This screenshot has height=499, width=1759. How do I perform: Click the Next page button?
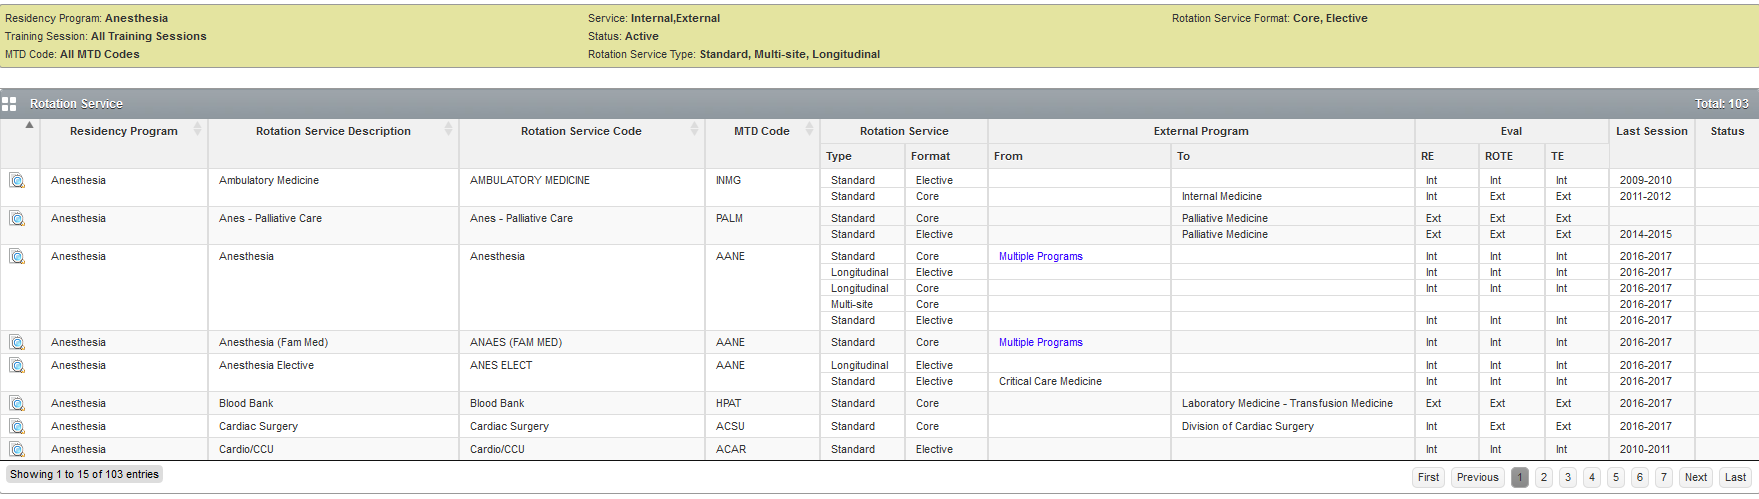coord(1696,478)
